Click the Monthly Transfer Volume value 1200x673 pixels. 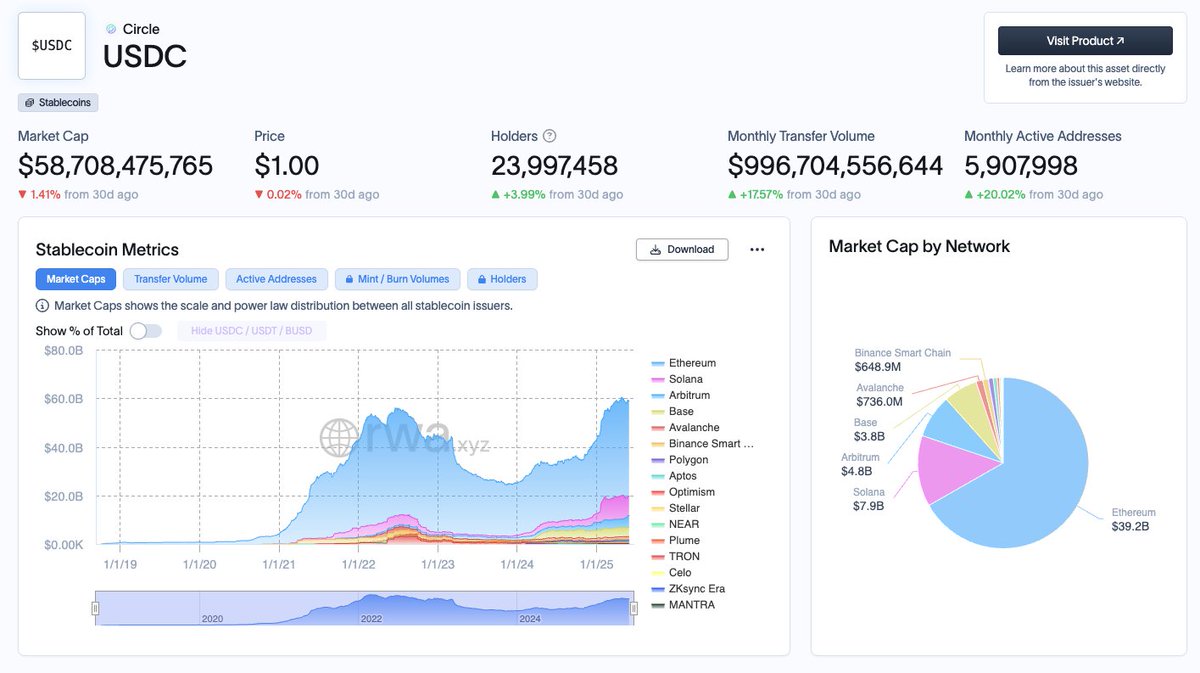(x=836, y=166)
